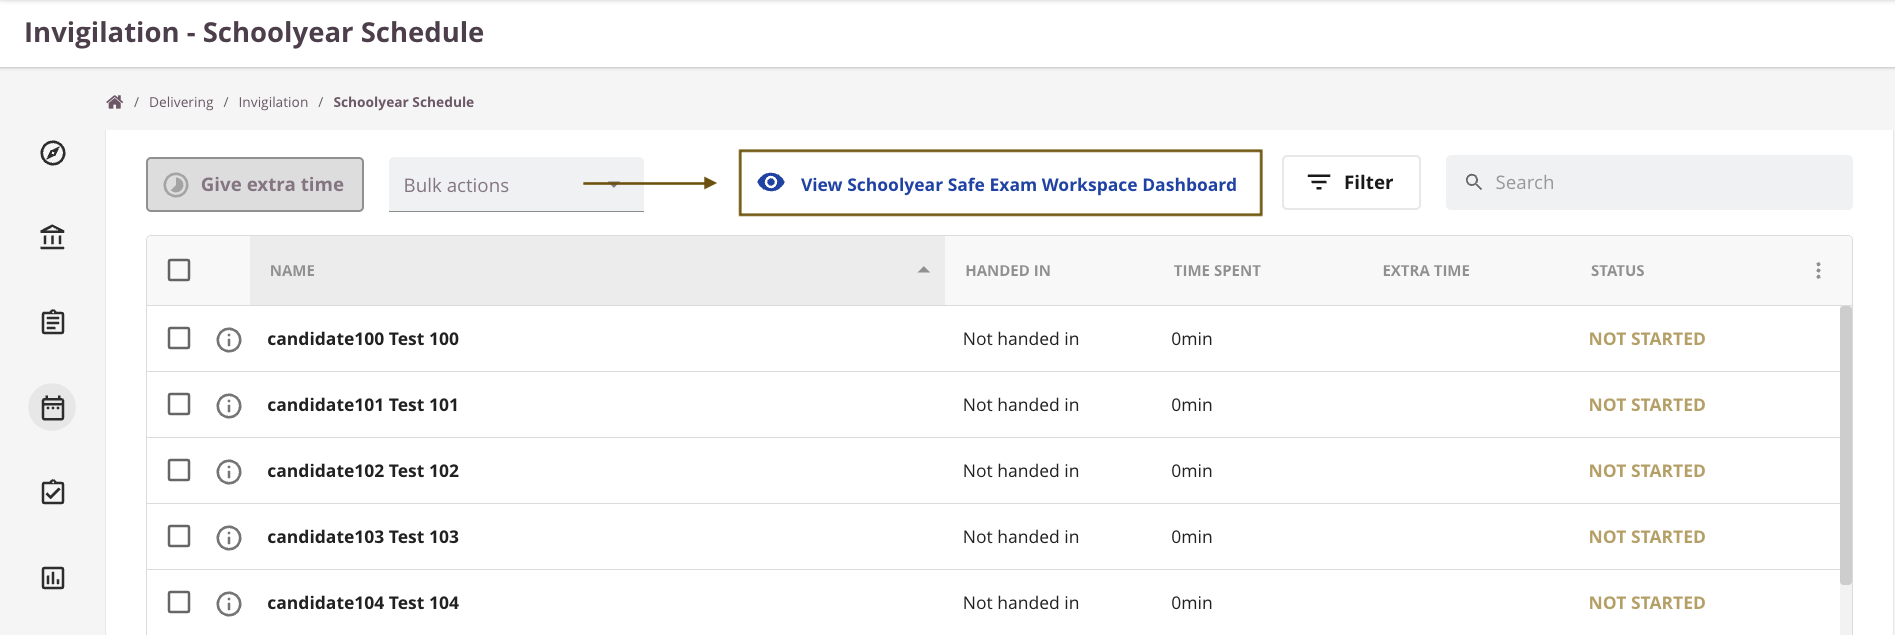1895x635 pixels.
Task: Click NOT STARTED status of candidate102
Action: pos(1647,471)
